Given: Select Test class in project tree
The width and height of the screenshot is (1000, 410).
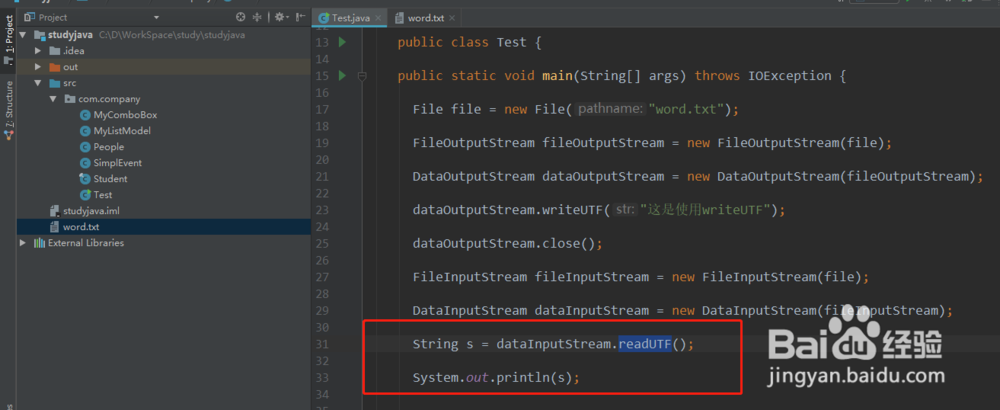Looking at the screenshot, I should [x=103, y=195].
